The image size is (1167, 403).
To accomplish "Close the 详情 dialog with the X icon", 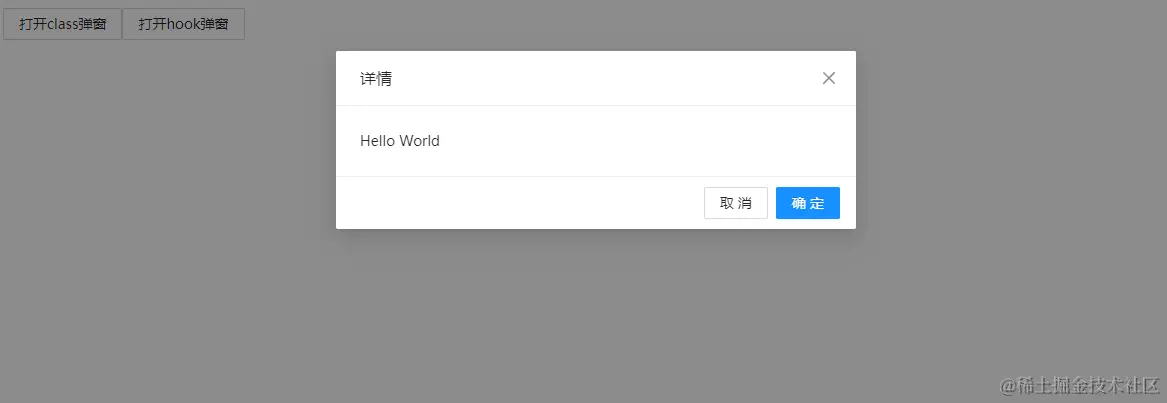I will (828, 78).
